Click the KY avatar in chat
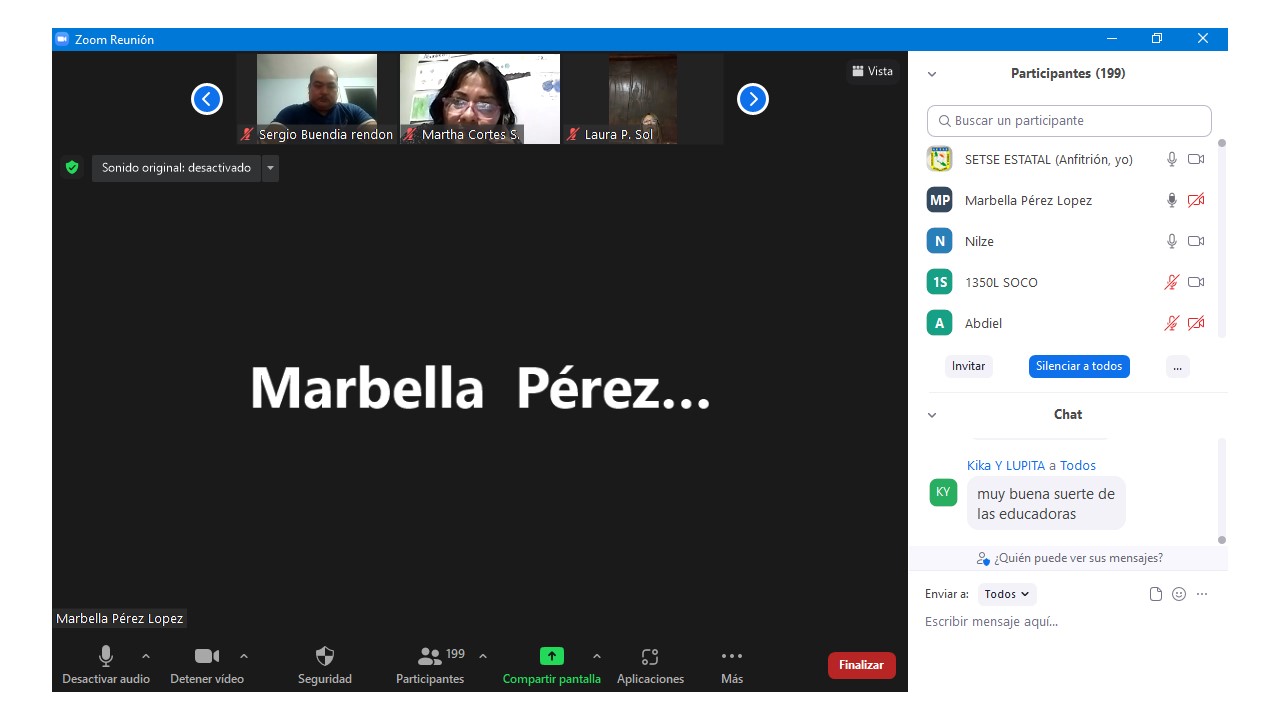This screenshot has height=720, width=1280. [943, 492]
